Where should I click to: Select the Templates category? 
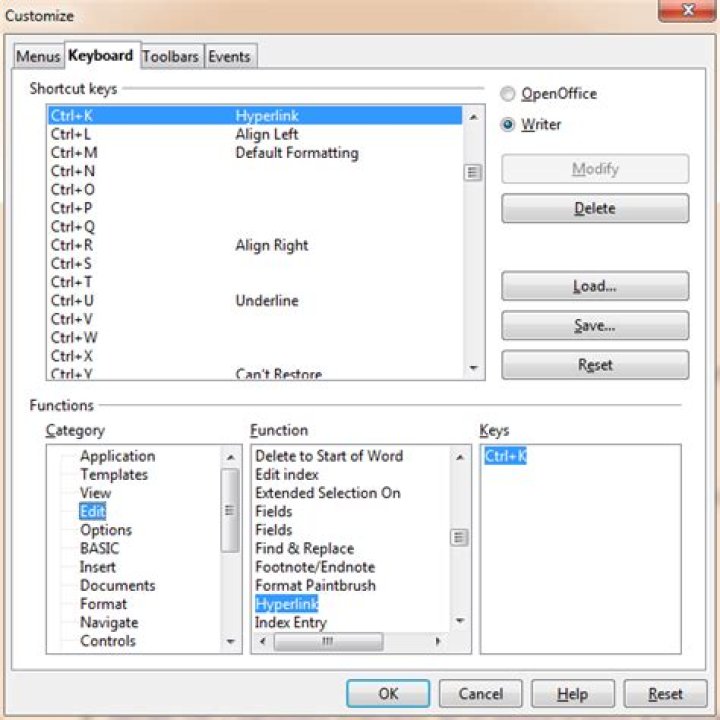pos(114,474)
